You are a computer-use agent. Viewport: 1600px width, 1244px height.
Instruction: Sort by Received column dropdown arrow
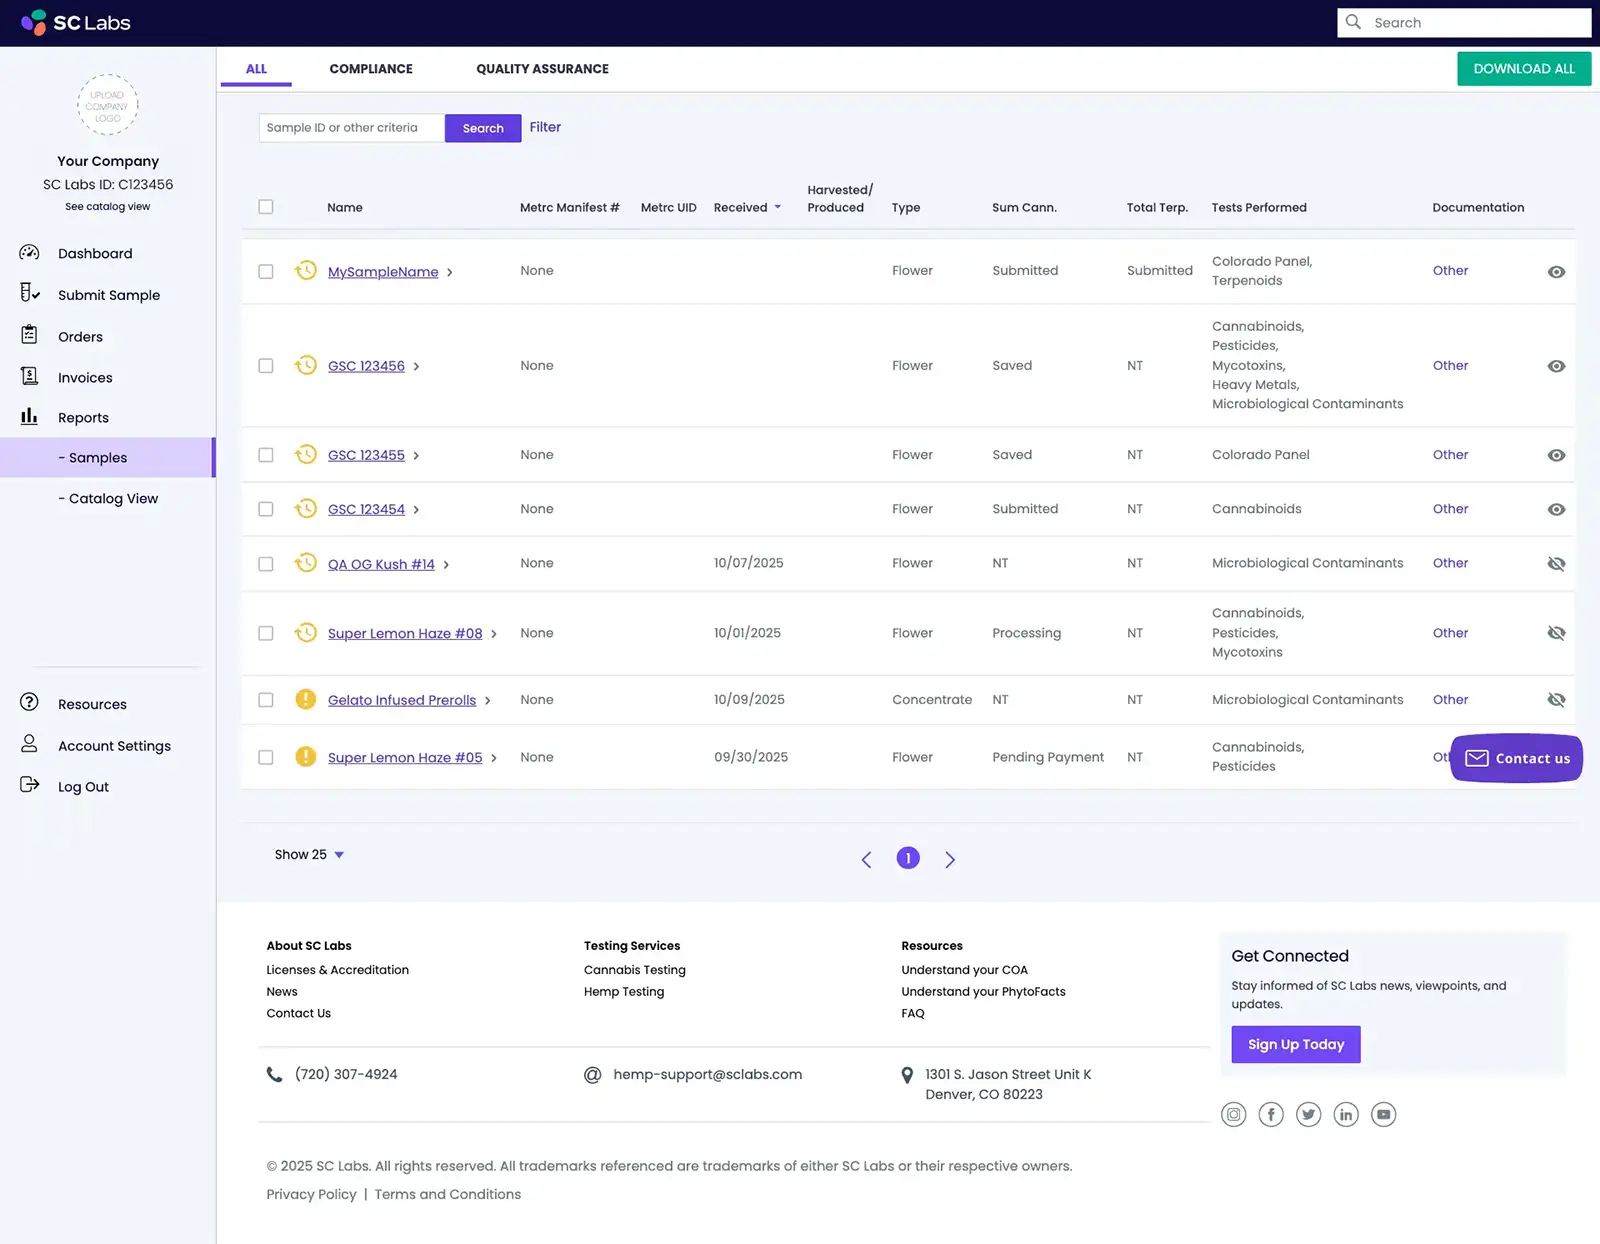(778, 207)
